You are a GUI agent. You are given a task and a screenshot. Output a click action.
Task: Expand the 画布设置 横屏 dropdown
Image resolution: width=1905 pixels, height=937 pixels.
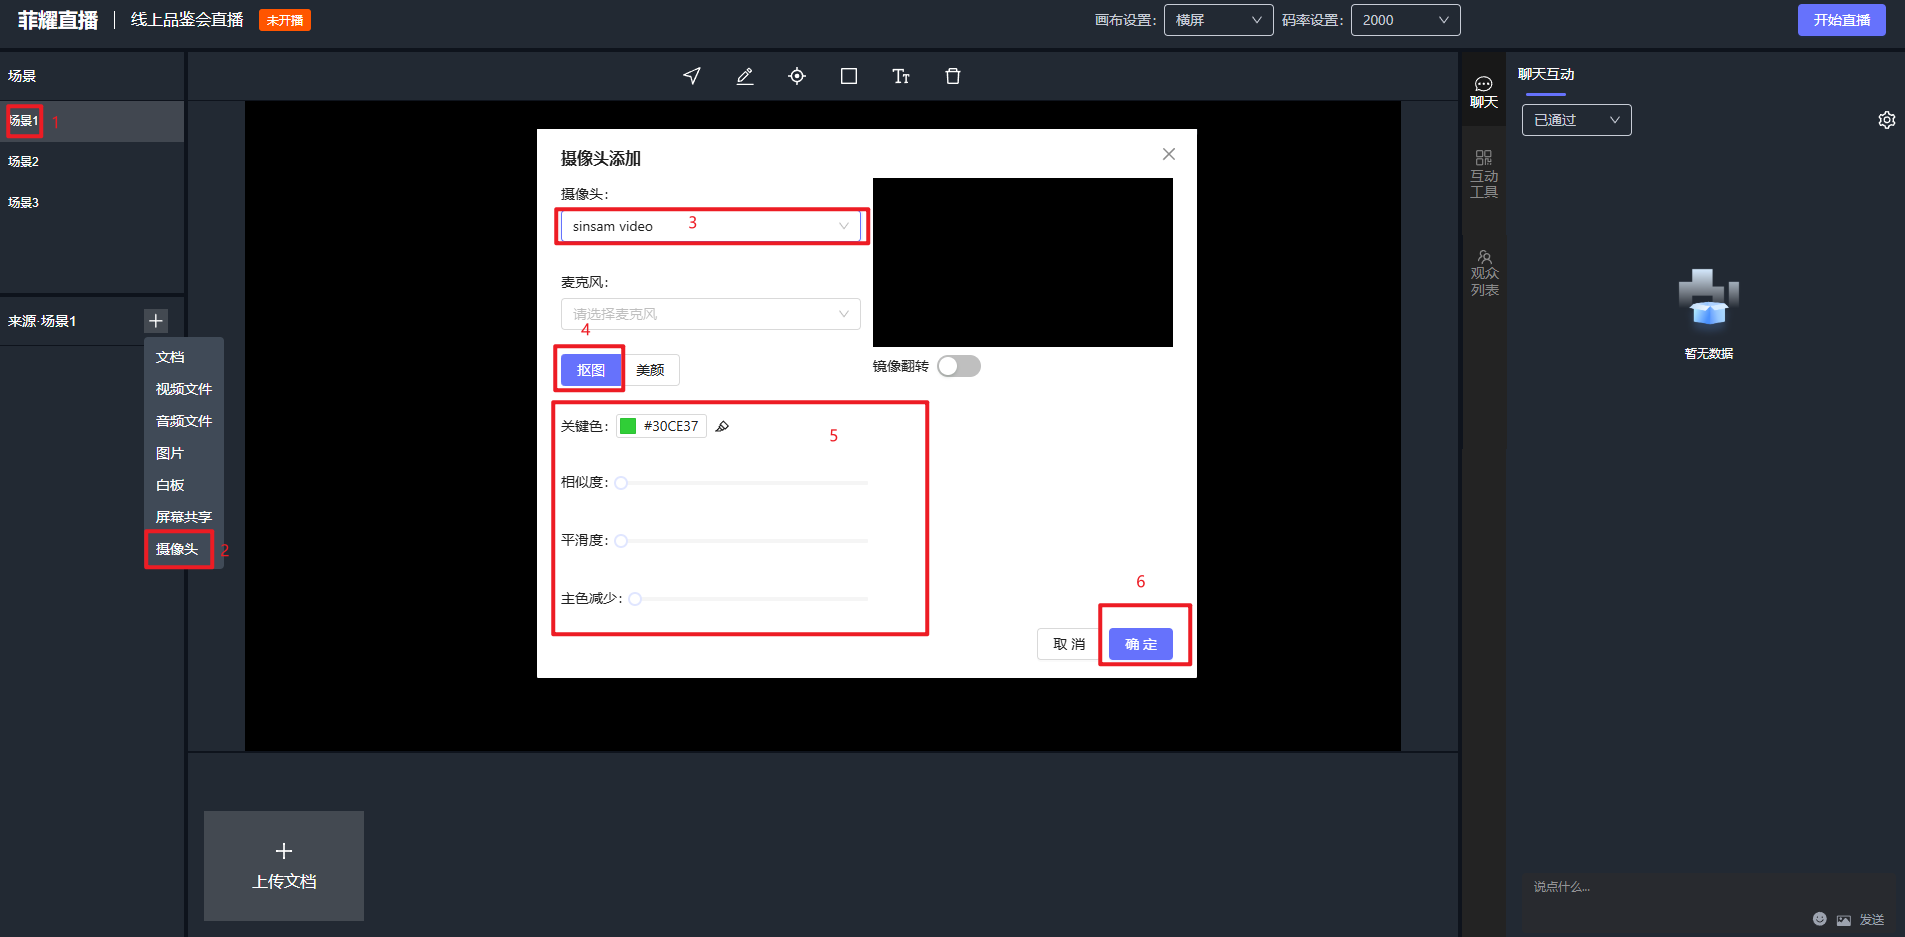(1217, 20)
